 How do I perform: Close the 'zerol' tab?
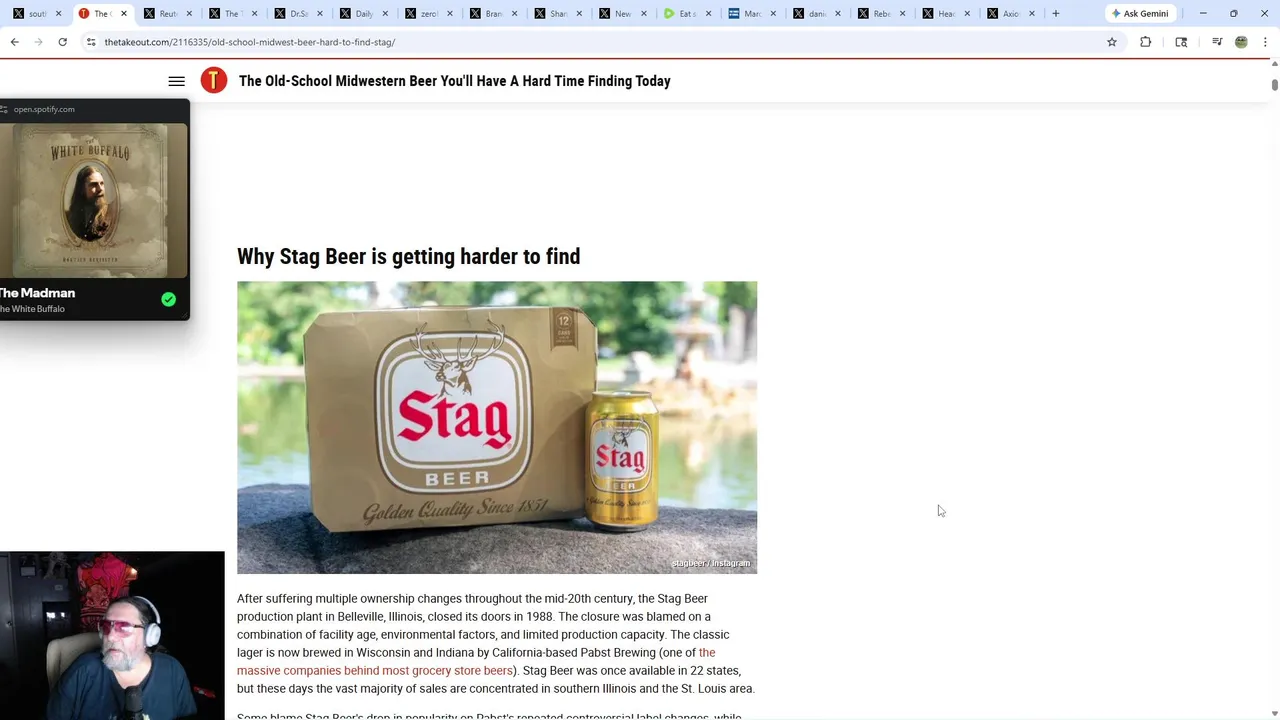point(449,14)
